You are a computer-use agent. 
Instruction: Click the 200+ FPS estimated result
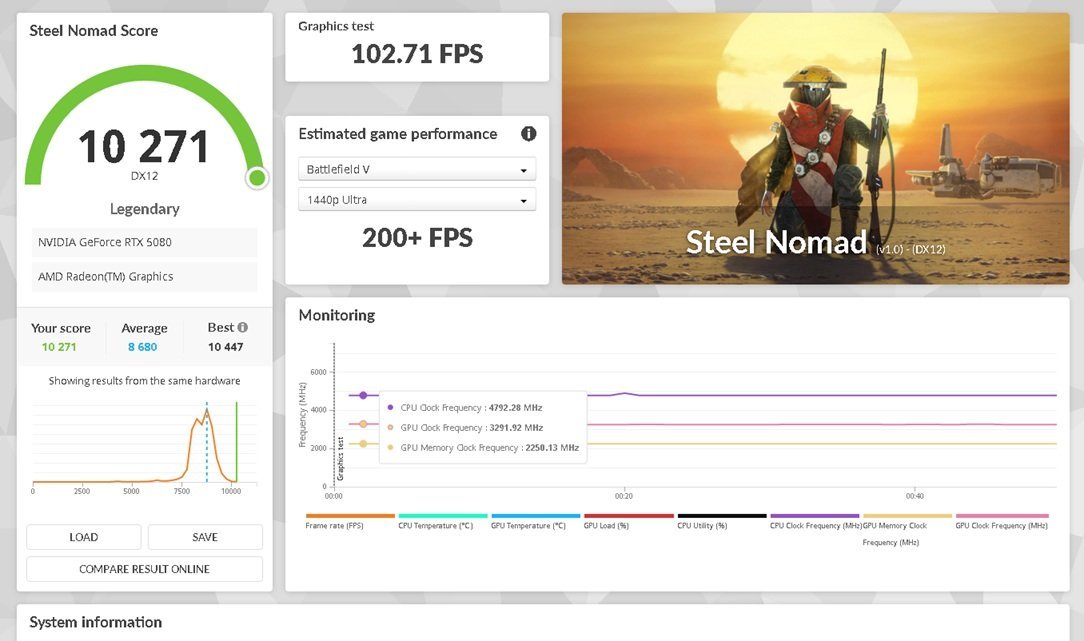click(x=417, y=238)
